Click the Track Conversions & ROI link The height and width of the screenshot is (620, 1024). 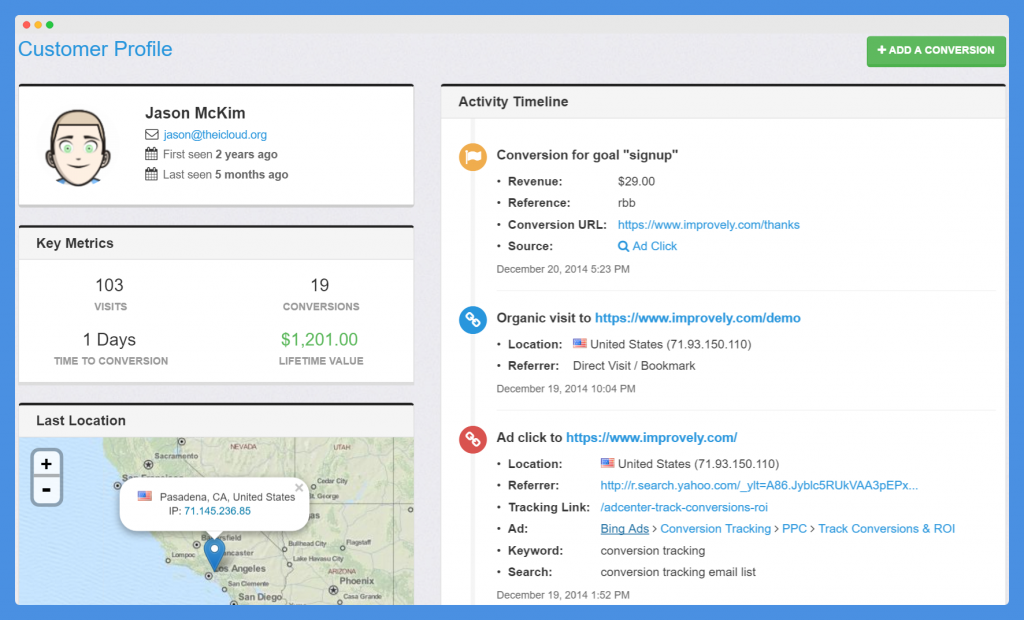[886, 529]
